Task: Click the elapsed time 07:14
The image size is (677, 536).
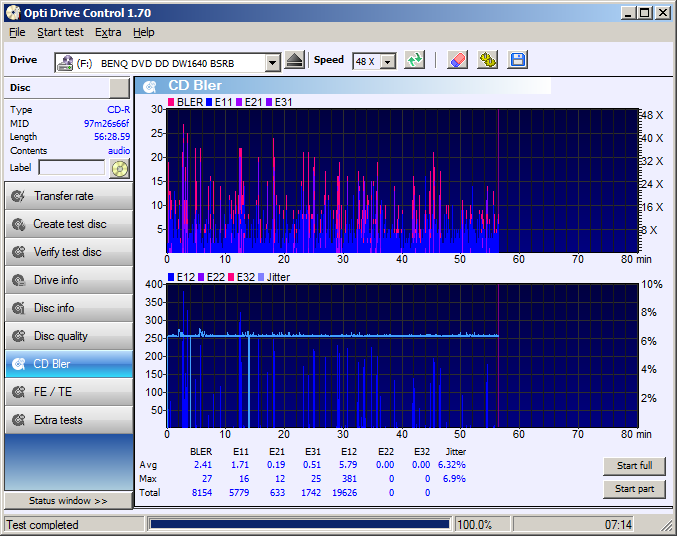Action: coord(618,525)
